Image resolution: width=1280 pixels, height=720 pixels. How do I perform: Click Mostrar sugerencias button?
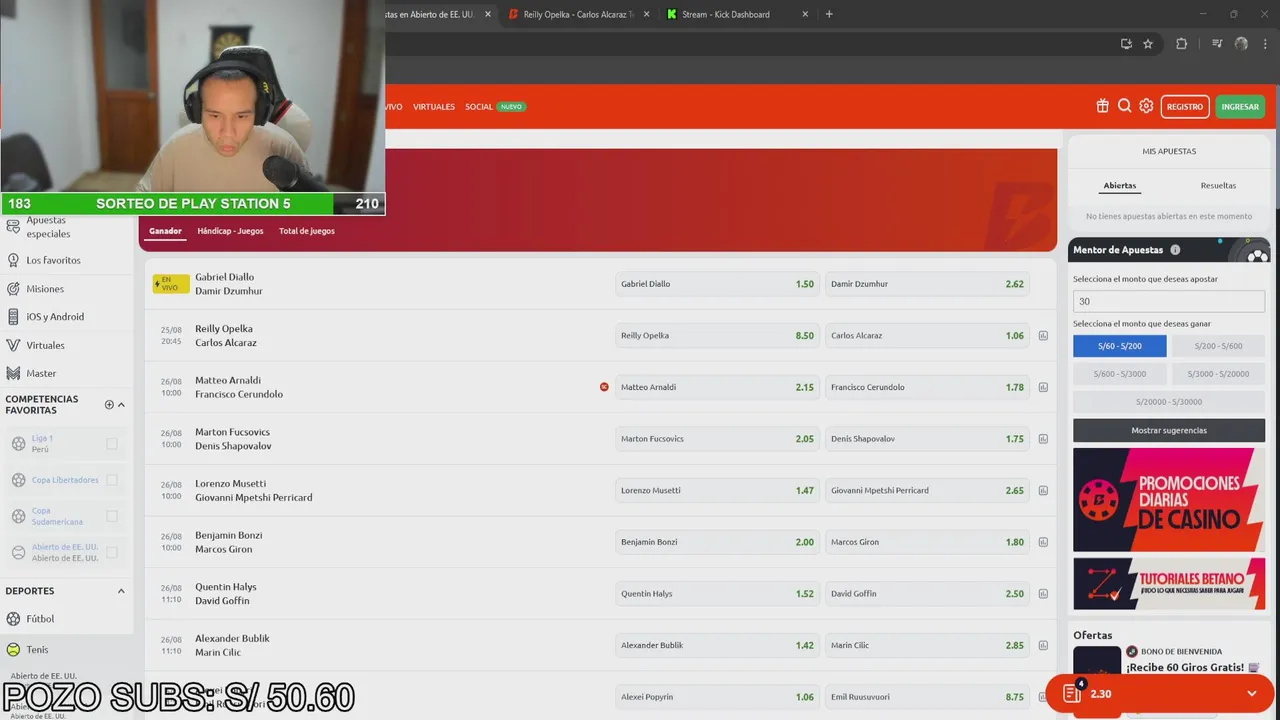point(1169,430)
